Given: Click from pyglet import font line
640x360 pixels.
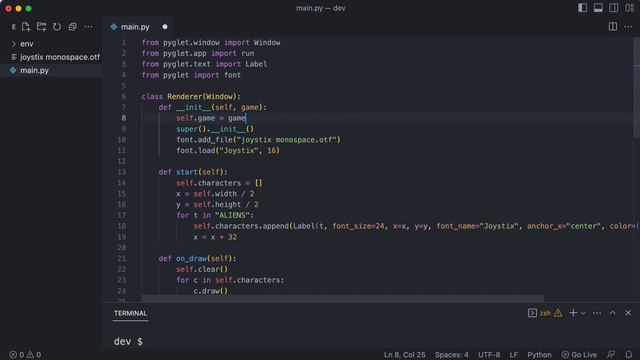Looking at the screenshot, I should pos(191,75).
